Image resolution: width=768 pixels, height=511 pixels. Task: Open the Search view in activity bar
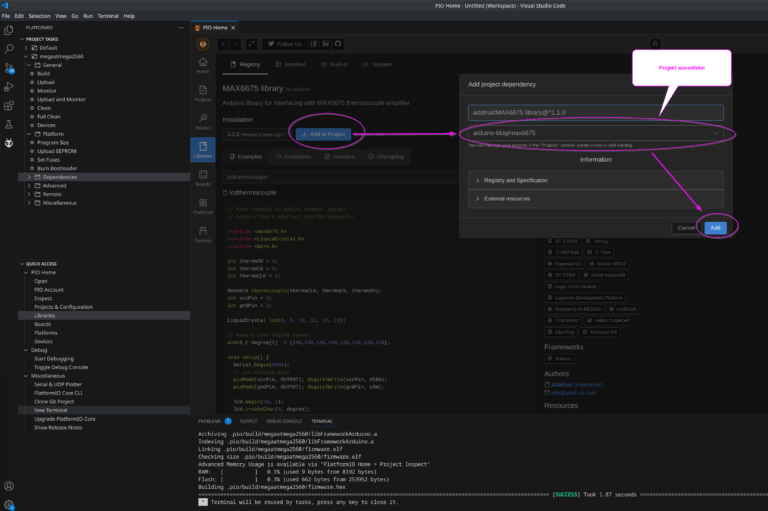(x=9, y=49)
